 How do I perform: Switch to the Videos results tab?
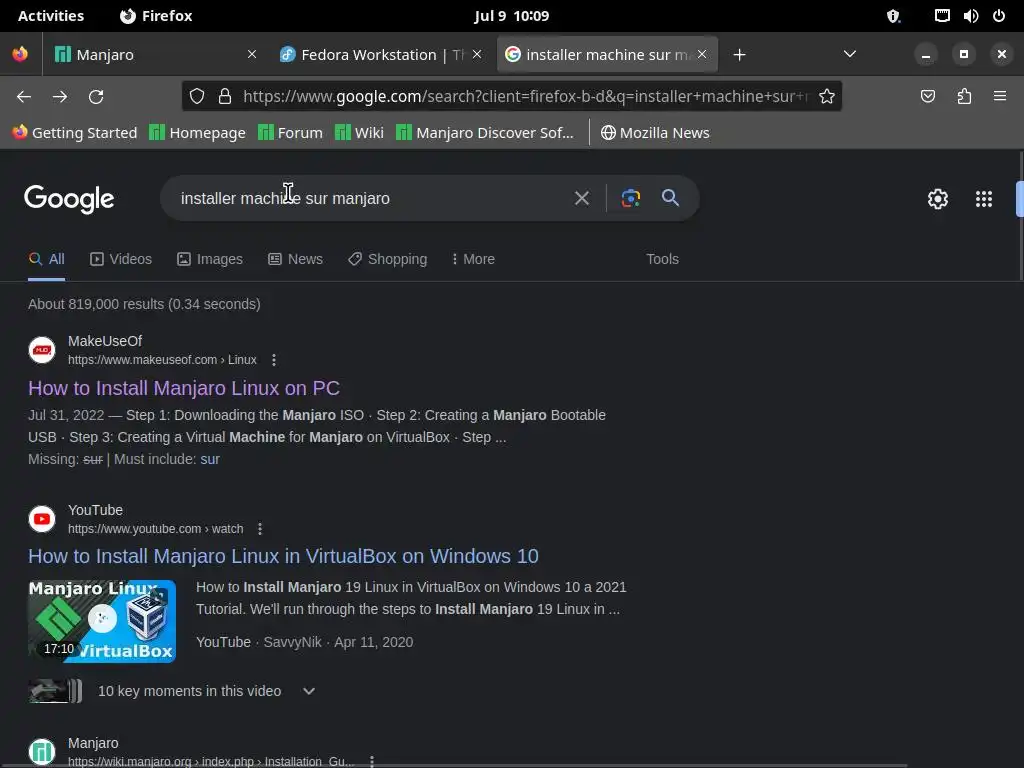(121, 259)
